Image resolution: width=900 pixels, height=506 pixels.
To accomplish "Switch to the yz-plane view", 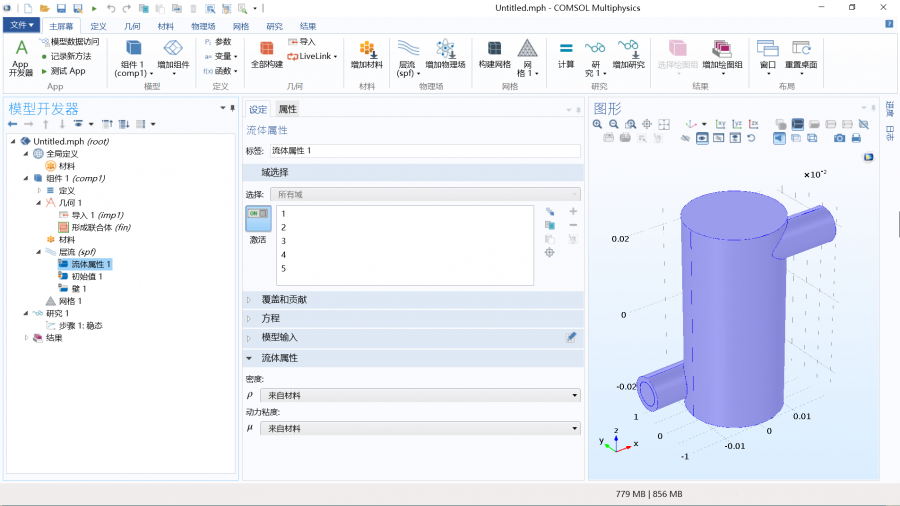I will click(x=737, y=124).
